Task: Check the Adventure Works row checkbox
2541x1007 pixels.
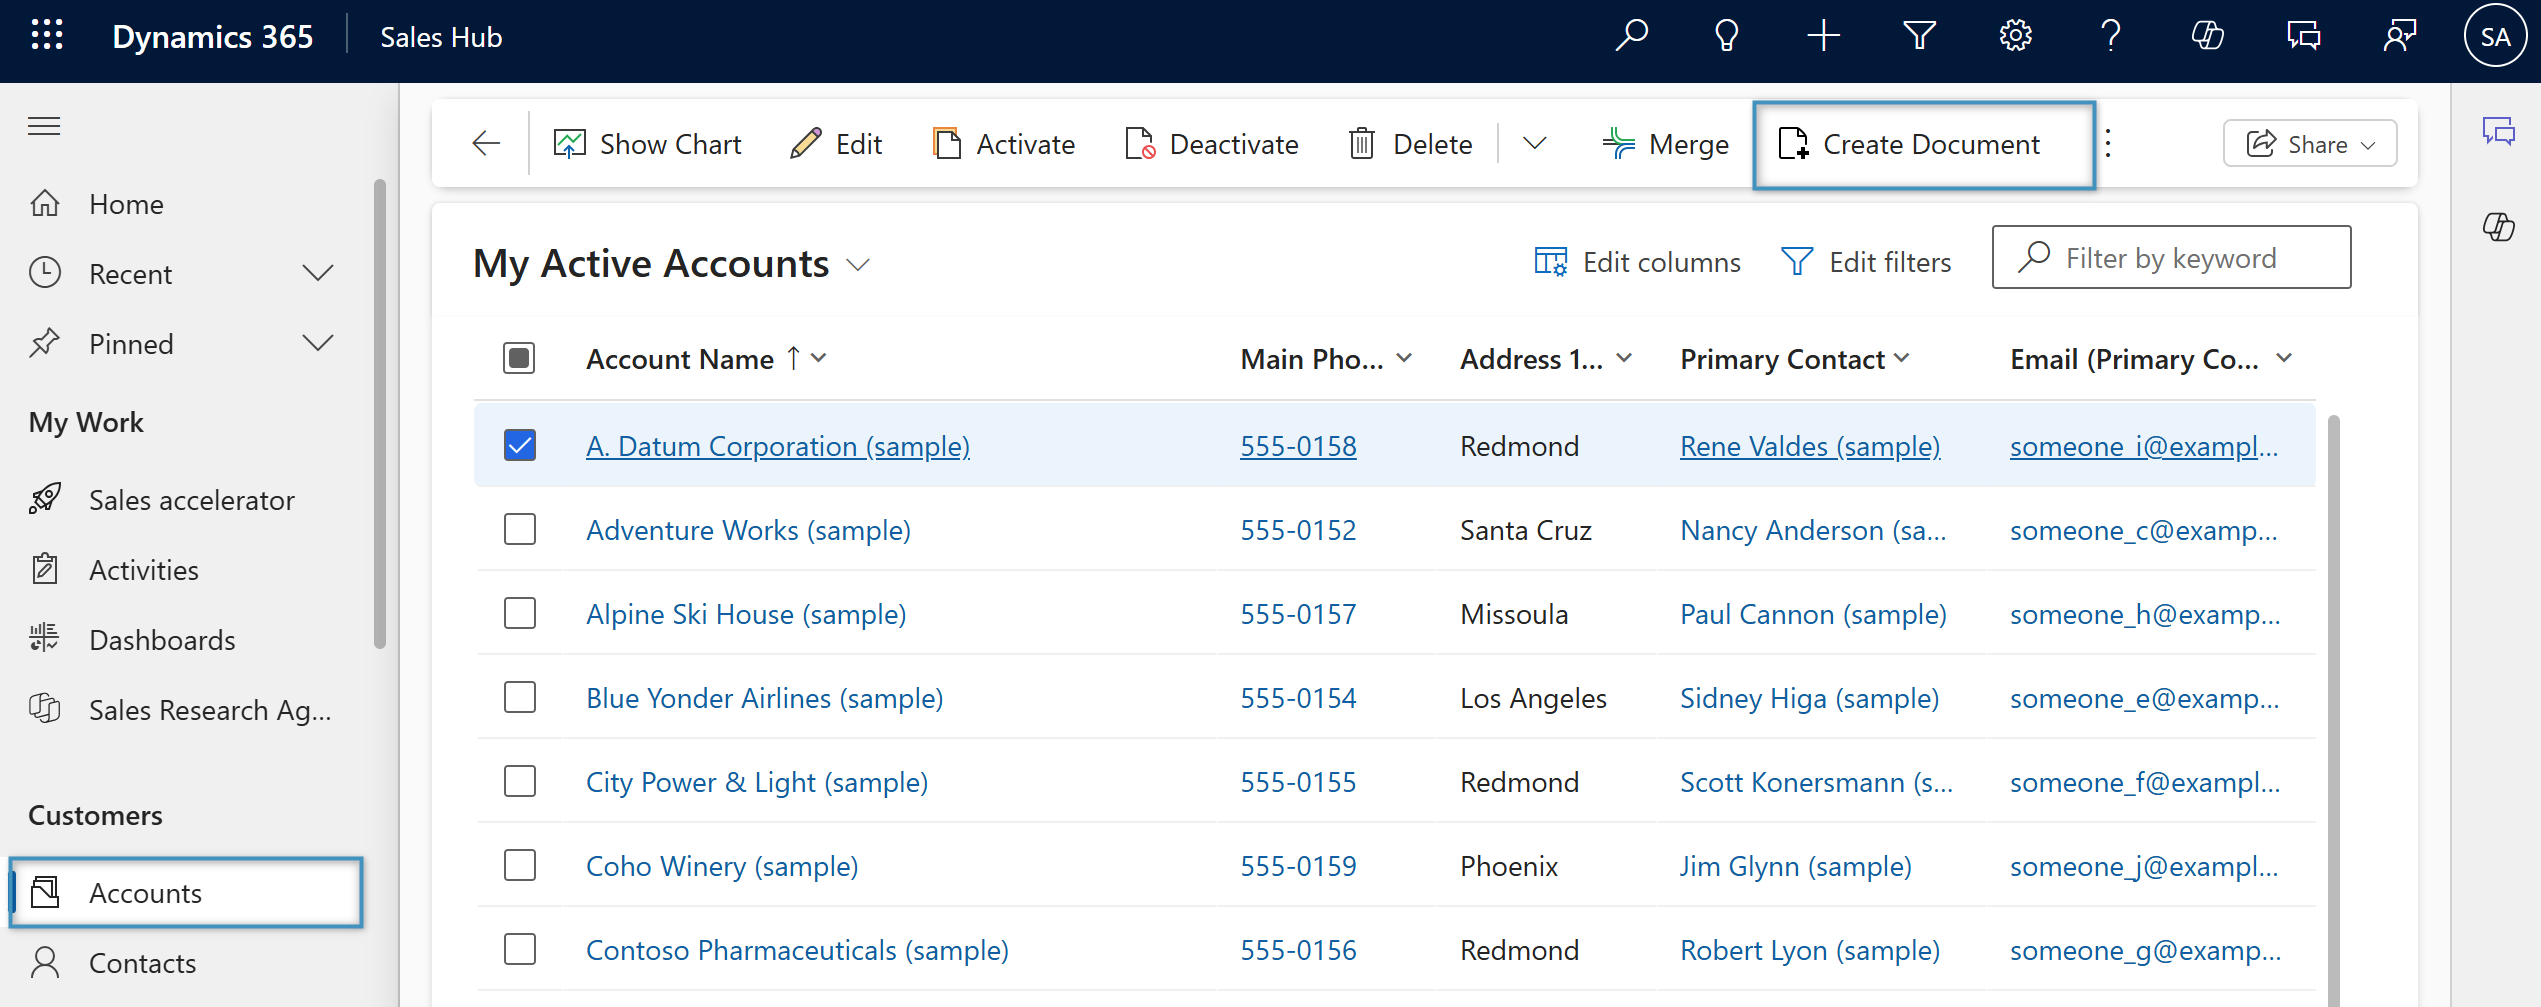Action: 520,529
